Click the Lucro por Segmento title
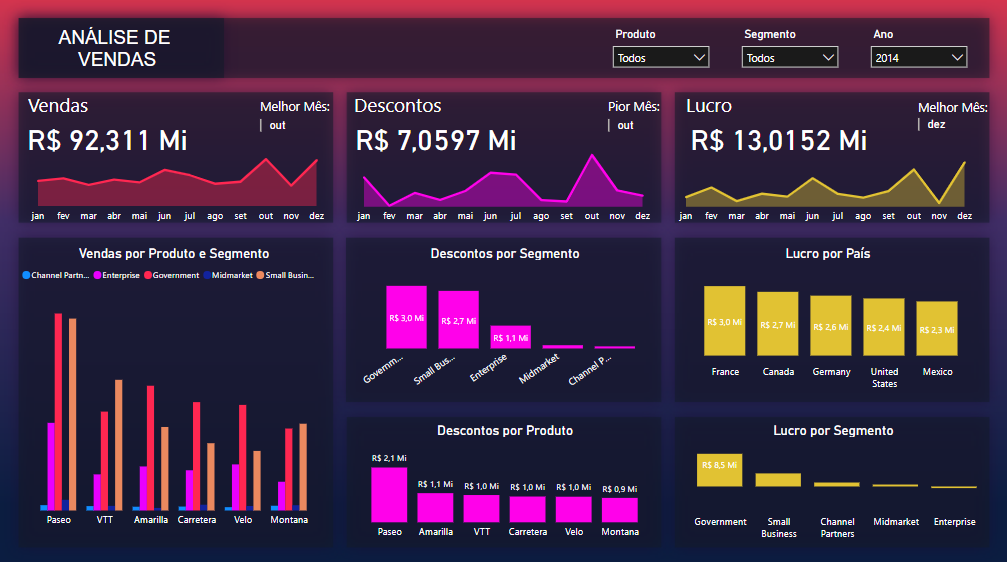This screenshot has height=562, width=1007. [833, 431]
